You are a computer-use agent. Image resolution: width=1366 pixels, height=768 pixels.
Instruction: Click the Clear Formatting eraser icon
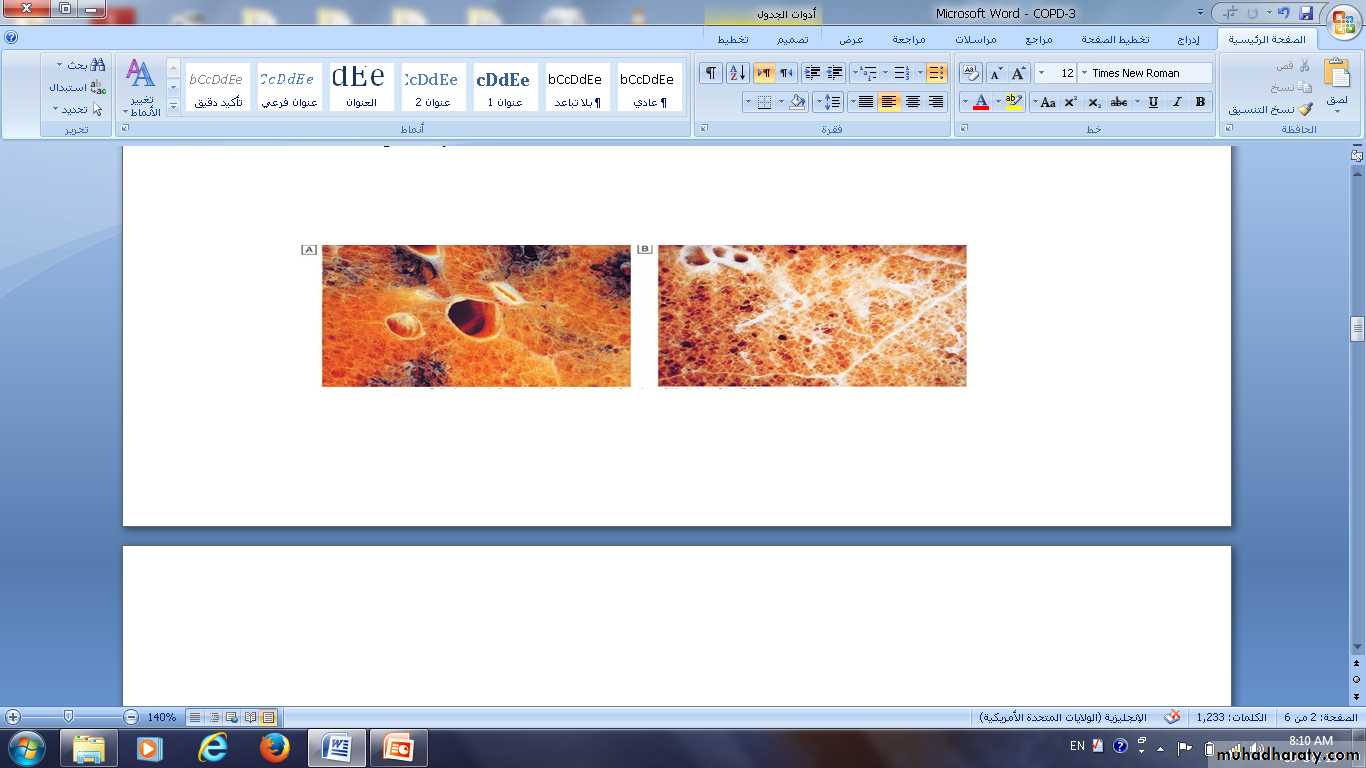coord(970,73)
